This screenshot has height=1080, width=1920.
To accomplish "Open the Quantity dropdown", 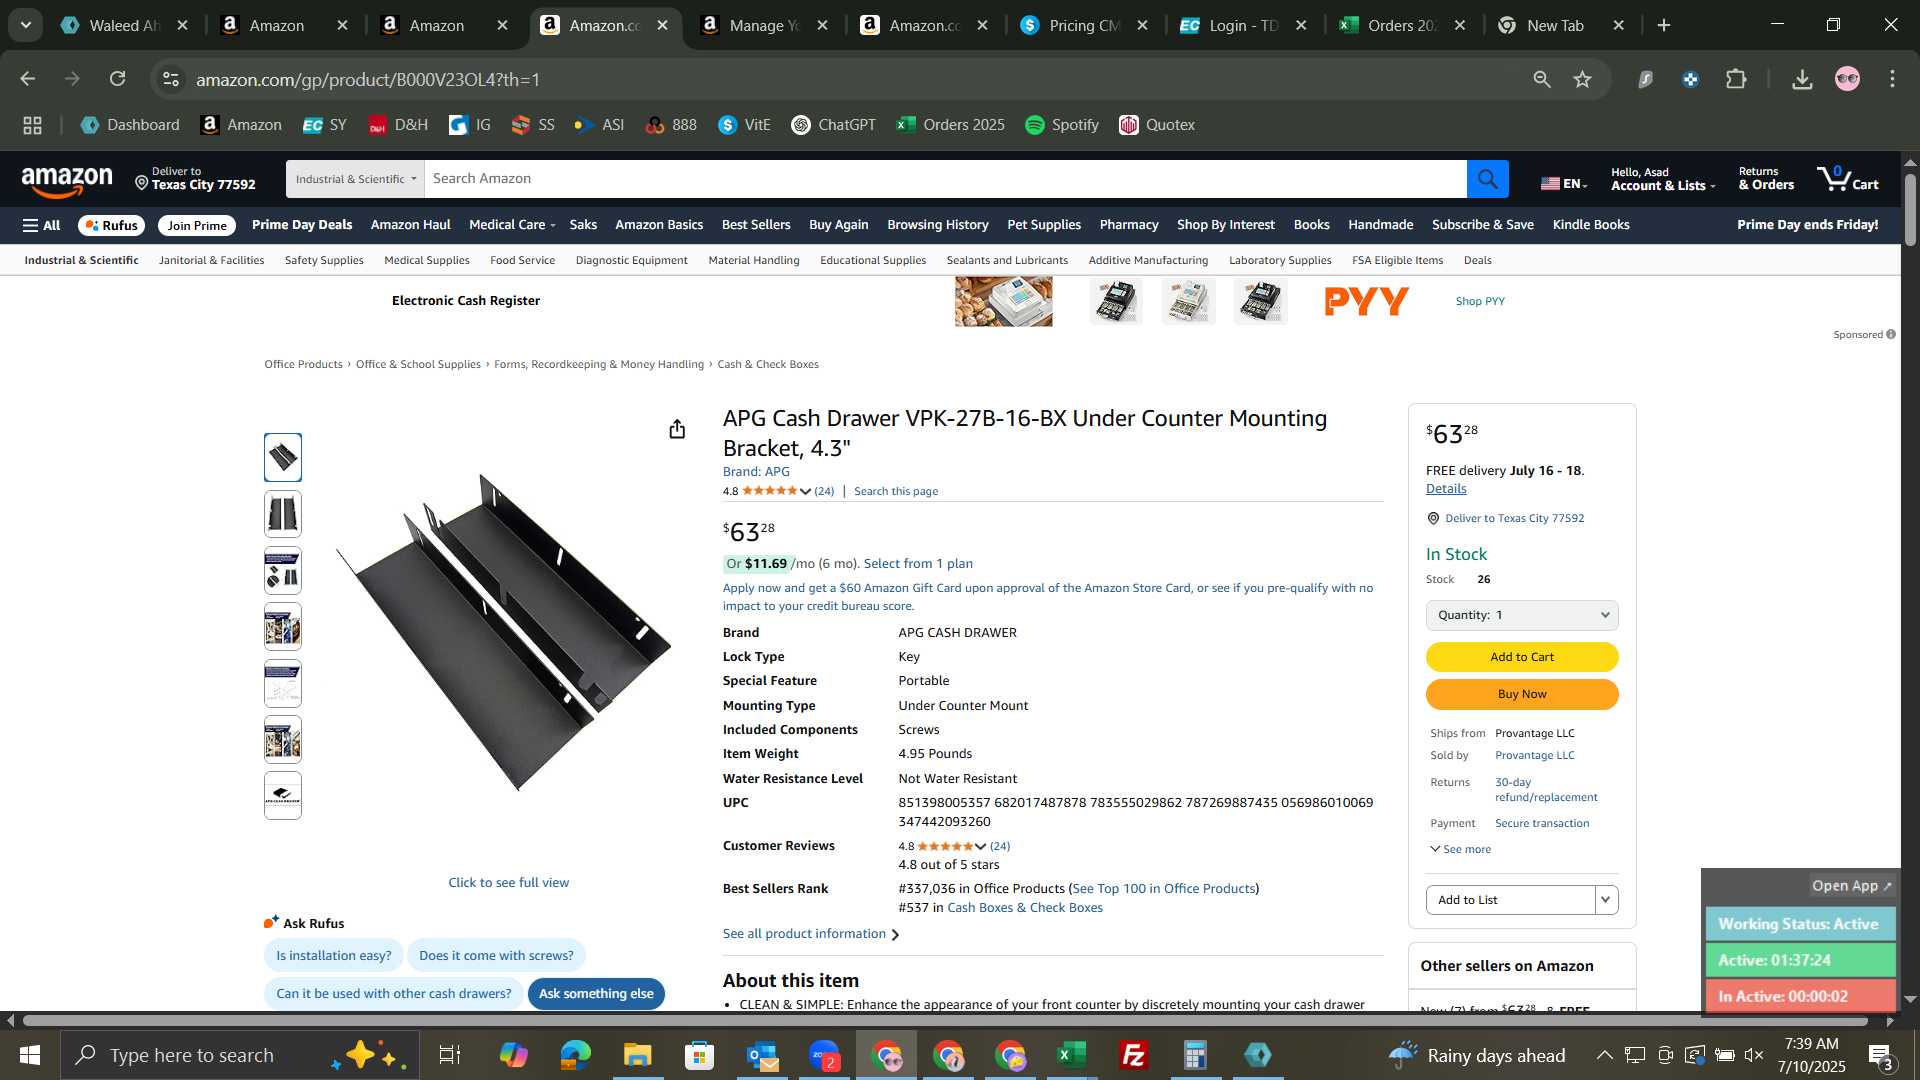I will click(x=1521, y=615).
